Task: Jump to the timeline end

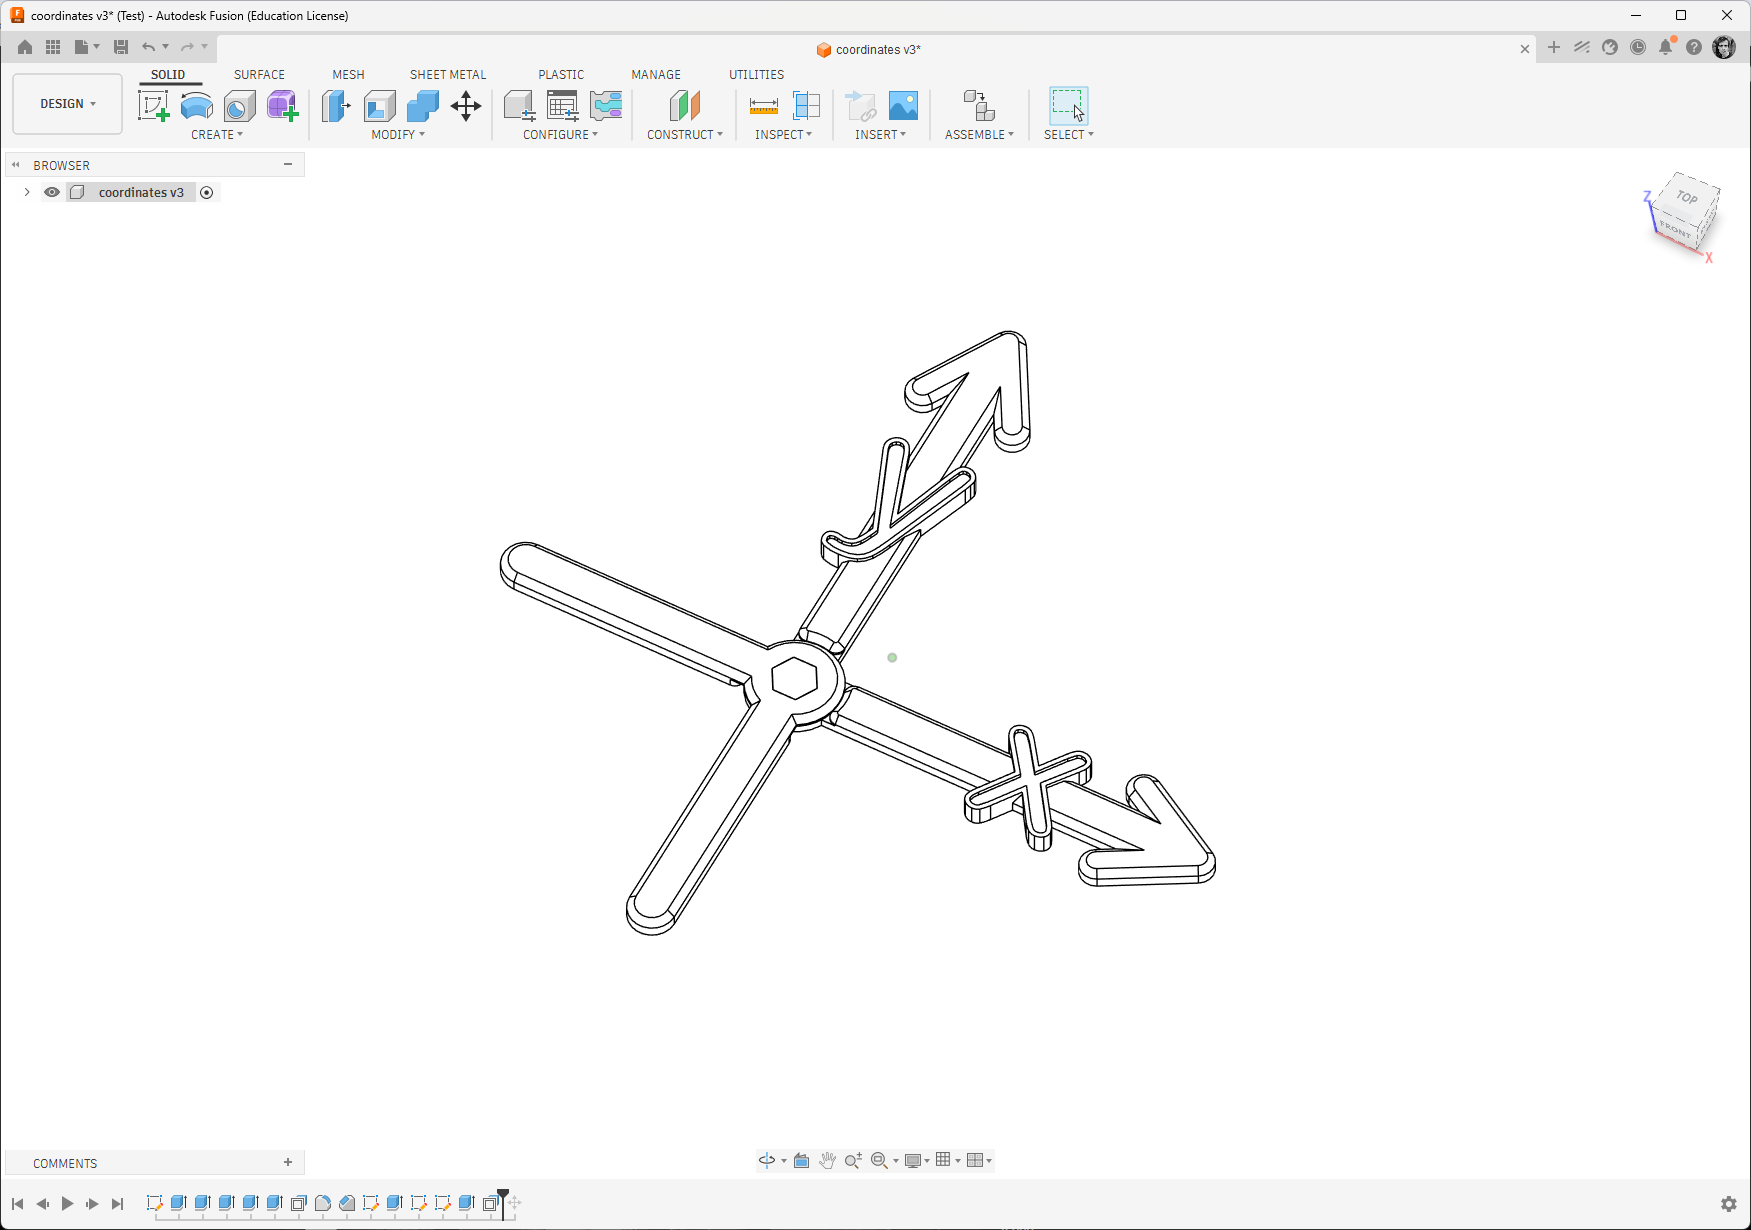Action: point(117,1203)
